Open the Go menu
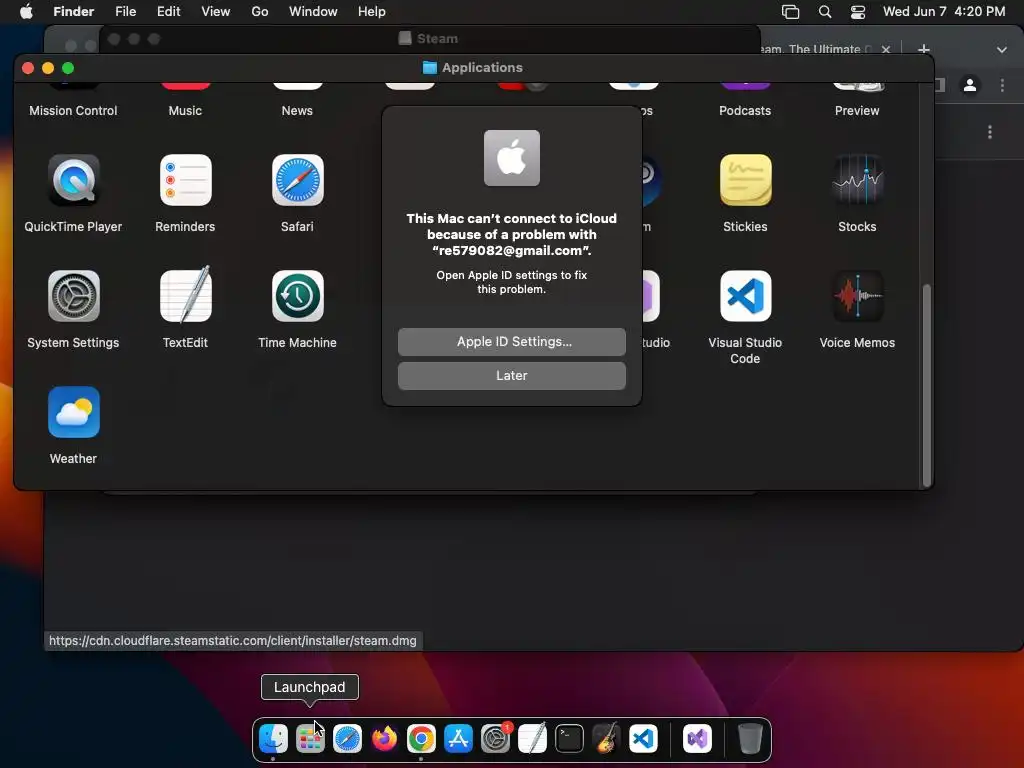Screen dimensions: 1024x768 tap(260, 12)
